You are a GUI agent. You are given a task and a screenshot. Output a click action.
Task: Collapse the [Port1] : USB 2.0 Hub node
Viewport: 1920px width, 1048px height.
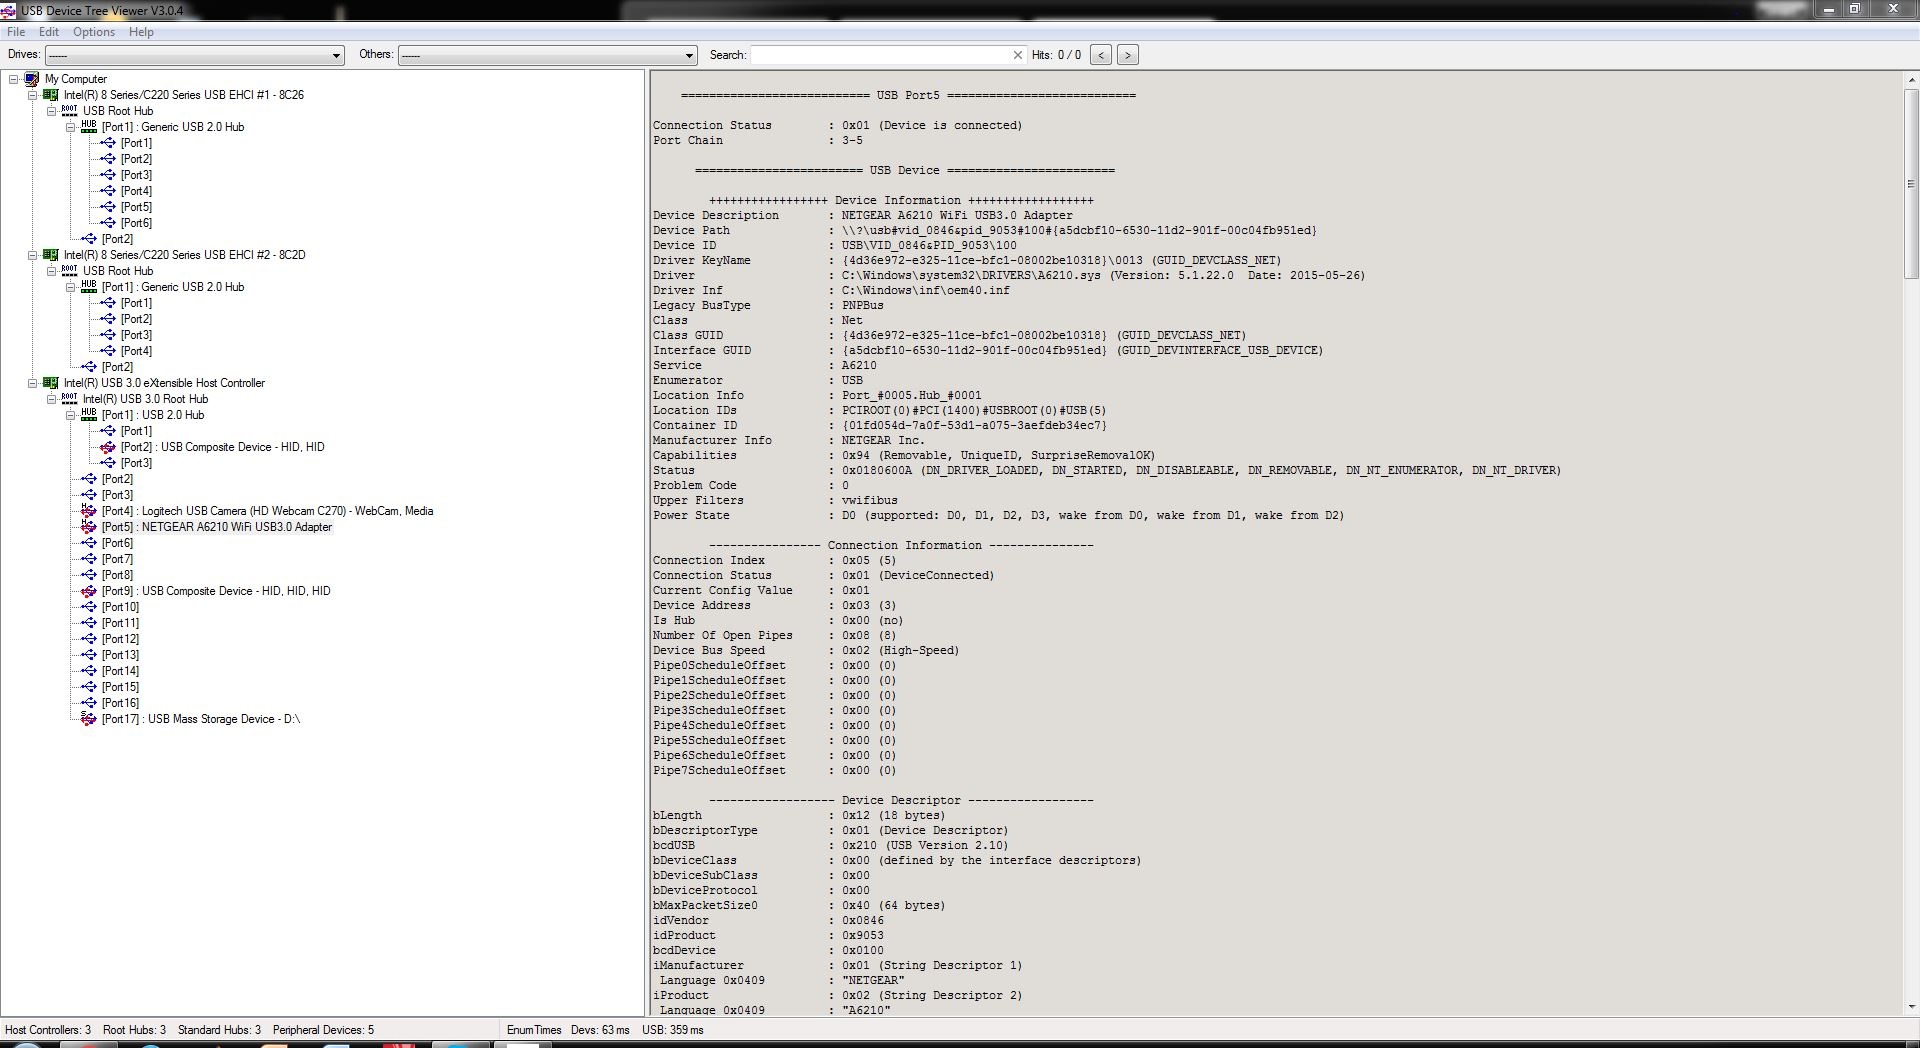(70, 415)
